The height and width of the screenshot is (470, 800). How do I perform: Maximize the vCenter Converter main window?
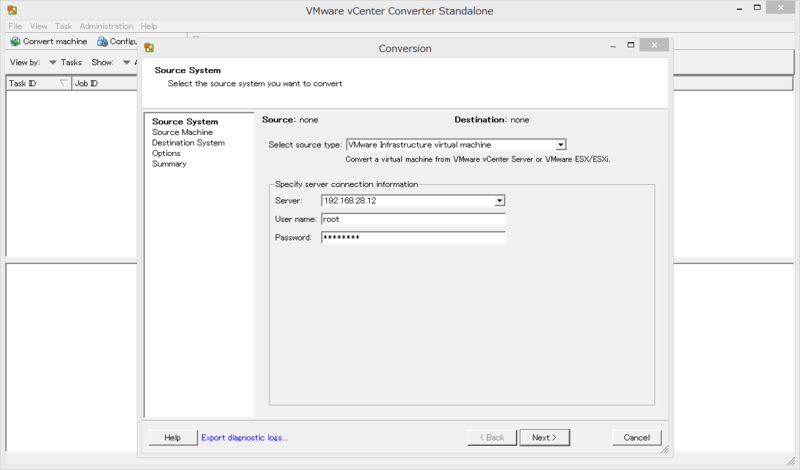tap(757, 8)
